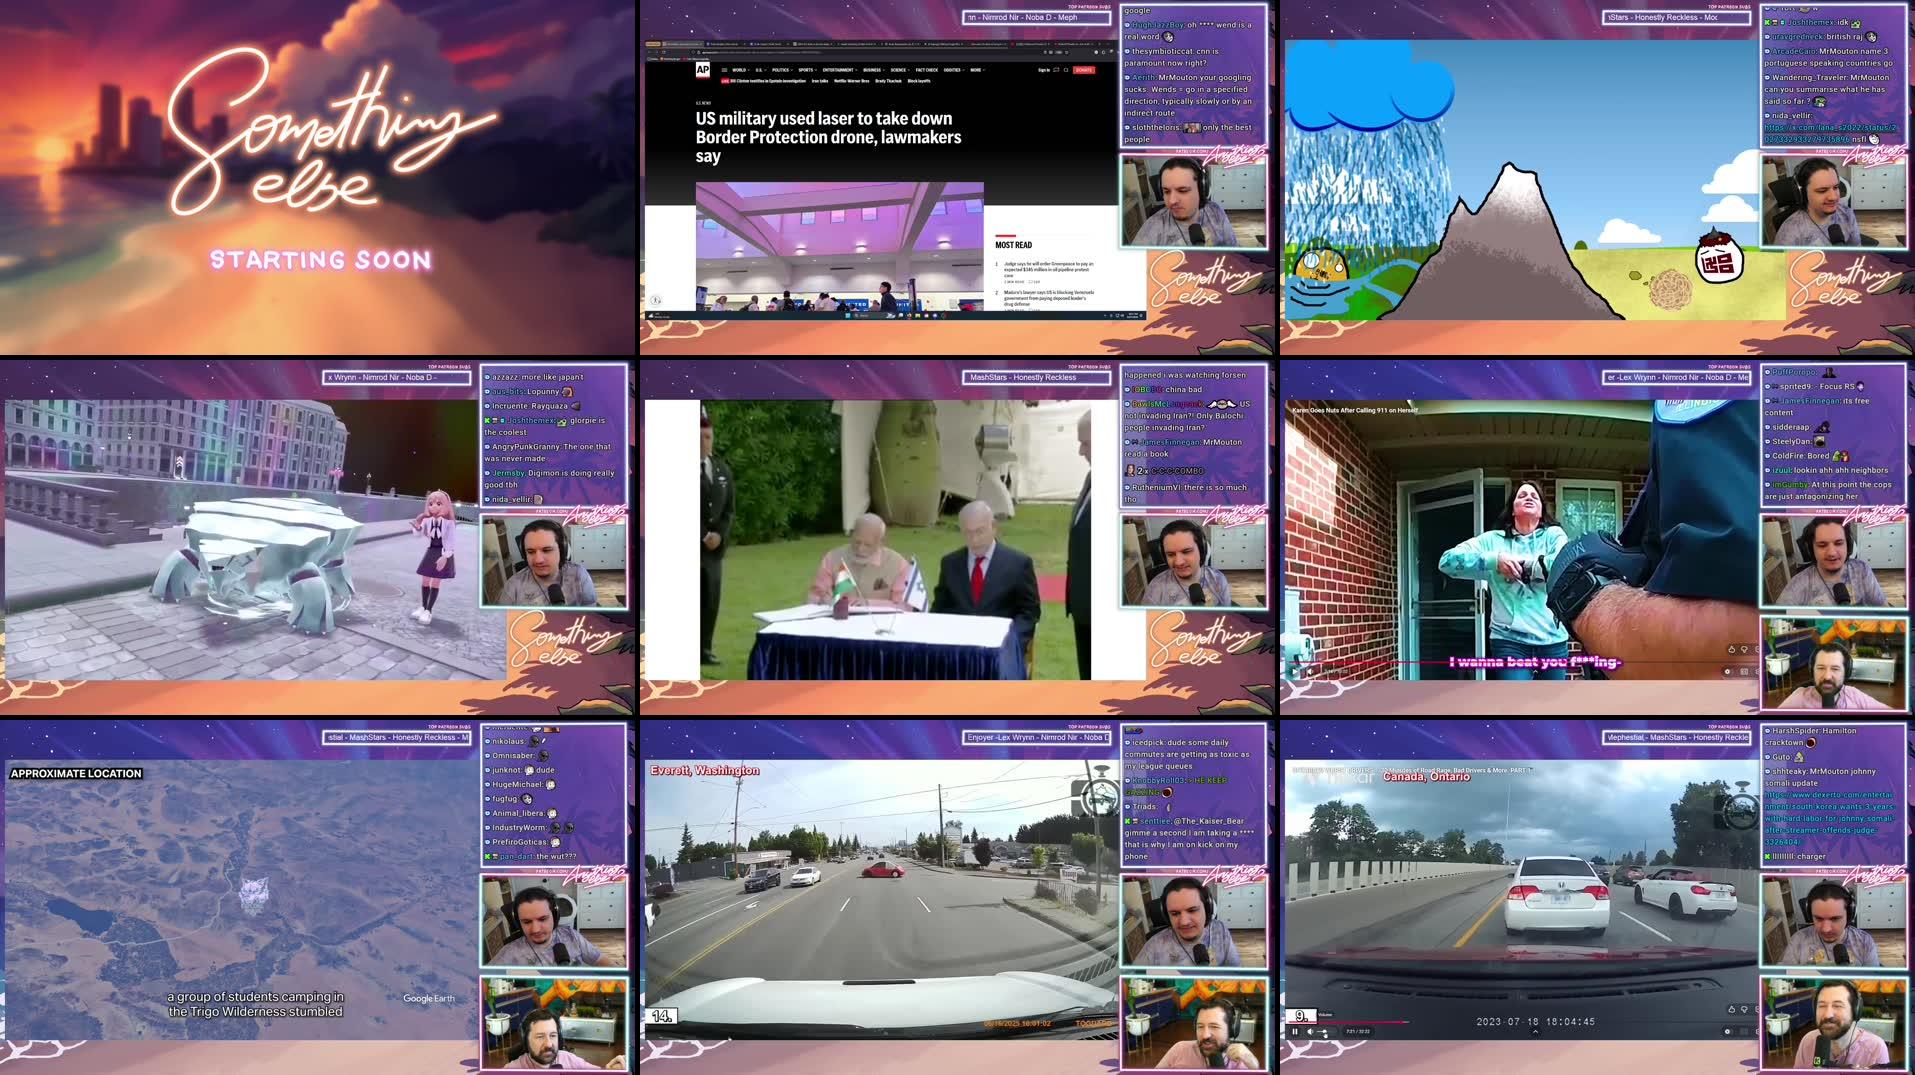The height and width of the screenshot is (1075, 1915).
Task: Click thumbs down on the dashcam video
Action: pyautogui.click(x=1744, y=1011)
